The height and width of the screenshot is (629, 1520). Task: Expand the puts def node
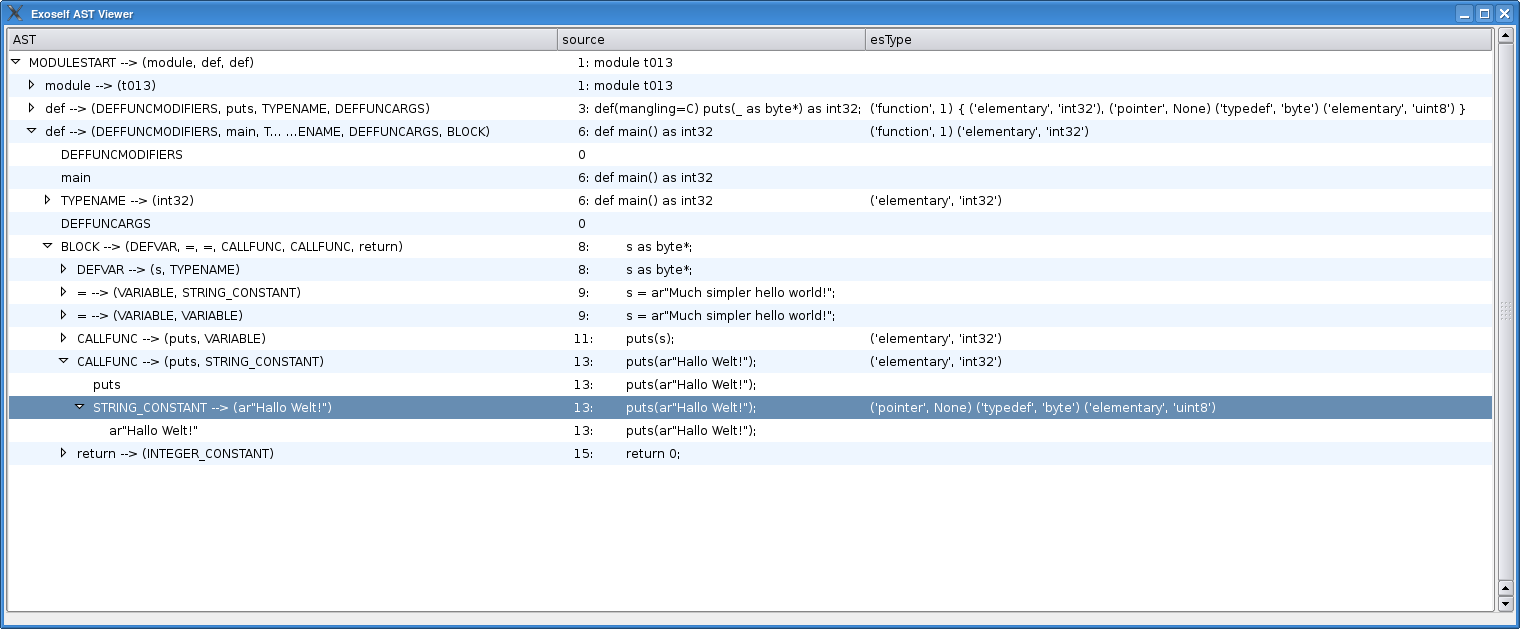click(31, 108)
